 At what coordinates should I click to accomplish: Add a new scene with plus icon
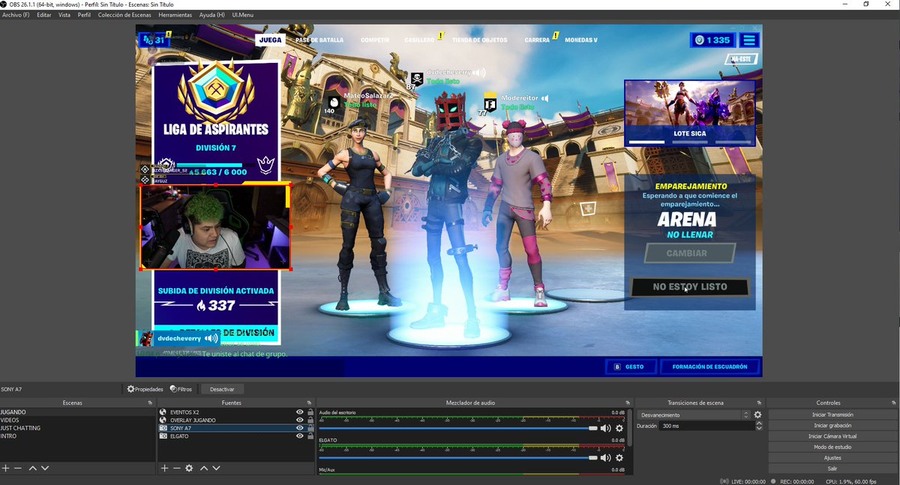6,468
